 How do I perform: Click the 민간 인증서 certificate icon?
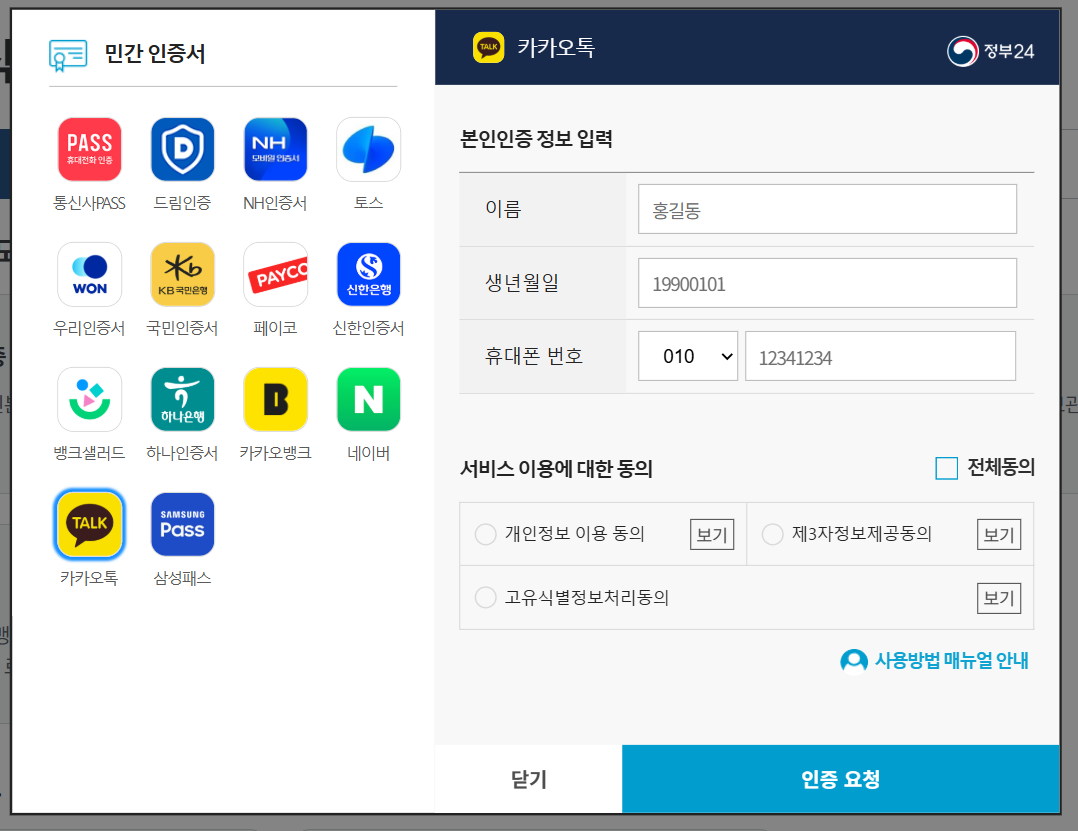pyautogui.click(x=68, y=55)
